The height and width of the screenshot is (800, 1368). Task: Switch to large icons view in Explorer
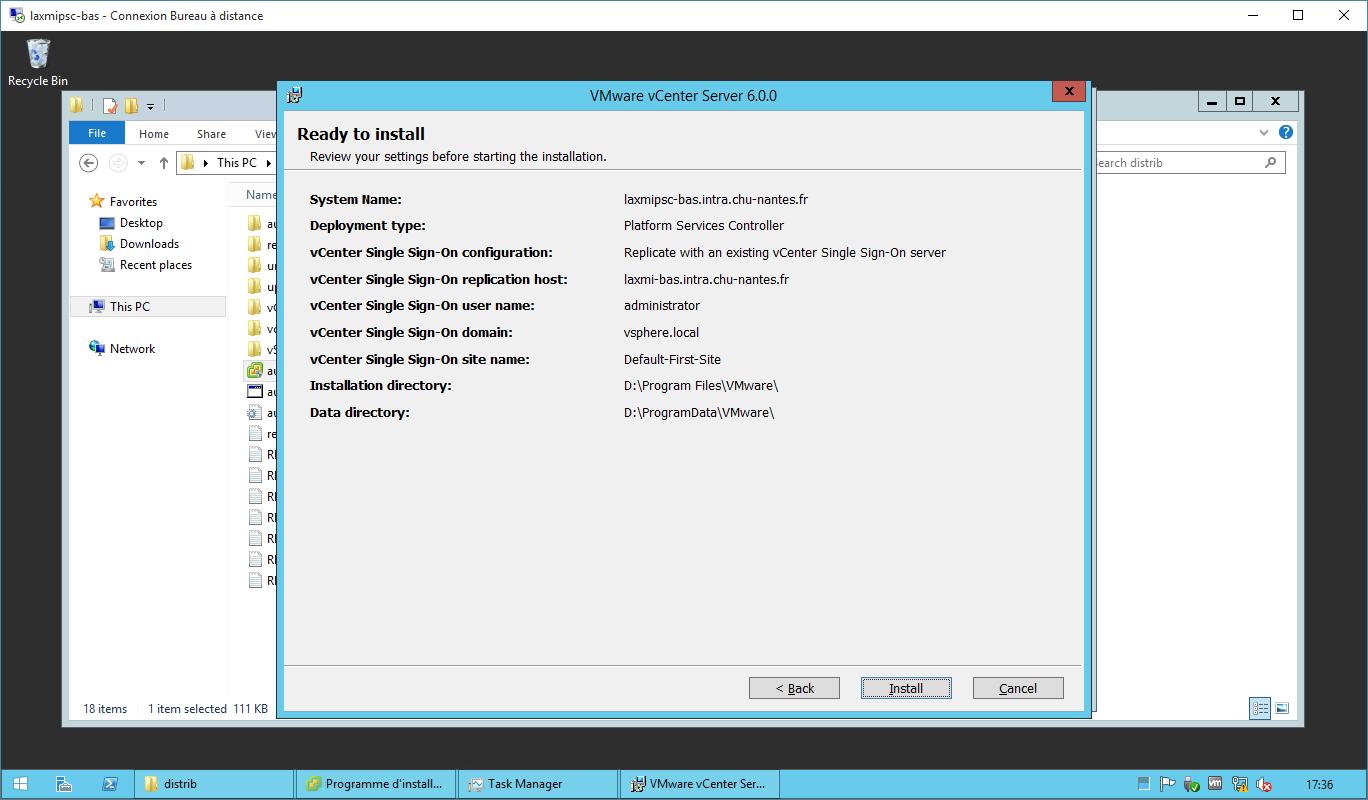[x=1282, y=708]
